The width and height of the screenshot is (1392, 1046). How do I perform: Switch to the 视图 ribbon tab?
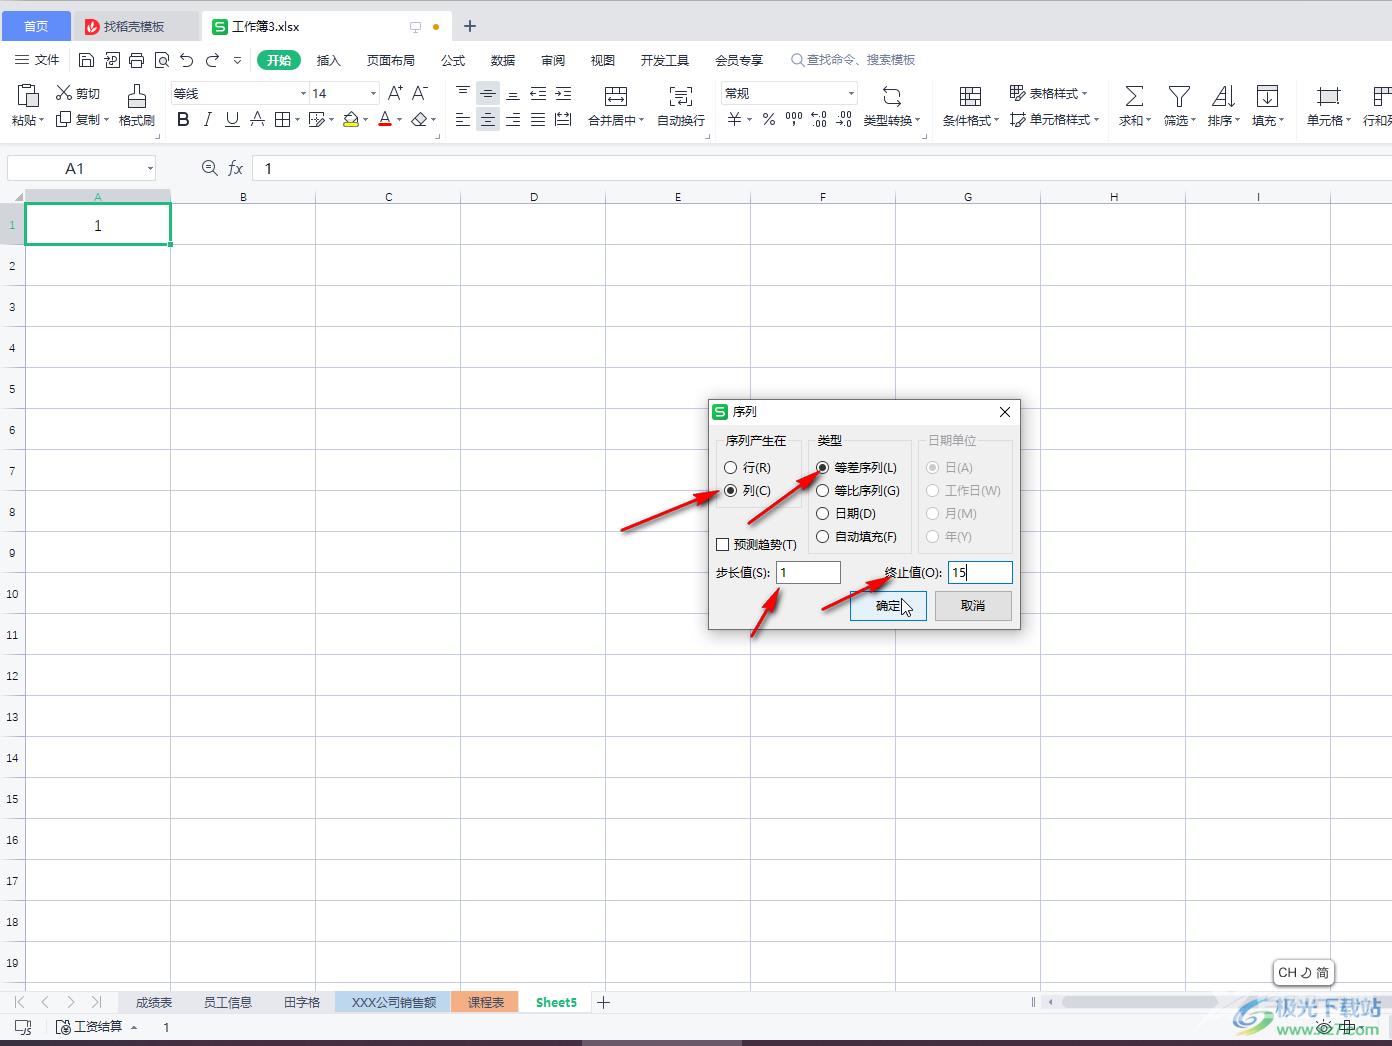click(x=603, y=60)
